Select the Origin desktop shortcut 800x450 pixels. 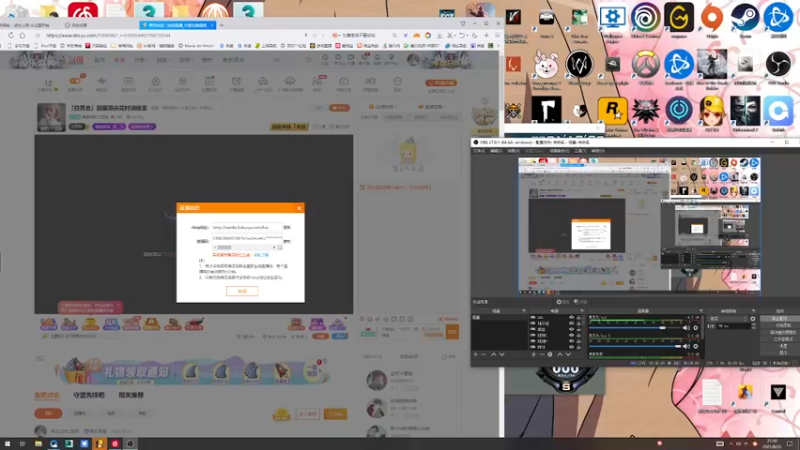(712, 18)
